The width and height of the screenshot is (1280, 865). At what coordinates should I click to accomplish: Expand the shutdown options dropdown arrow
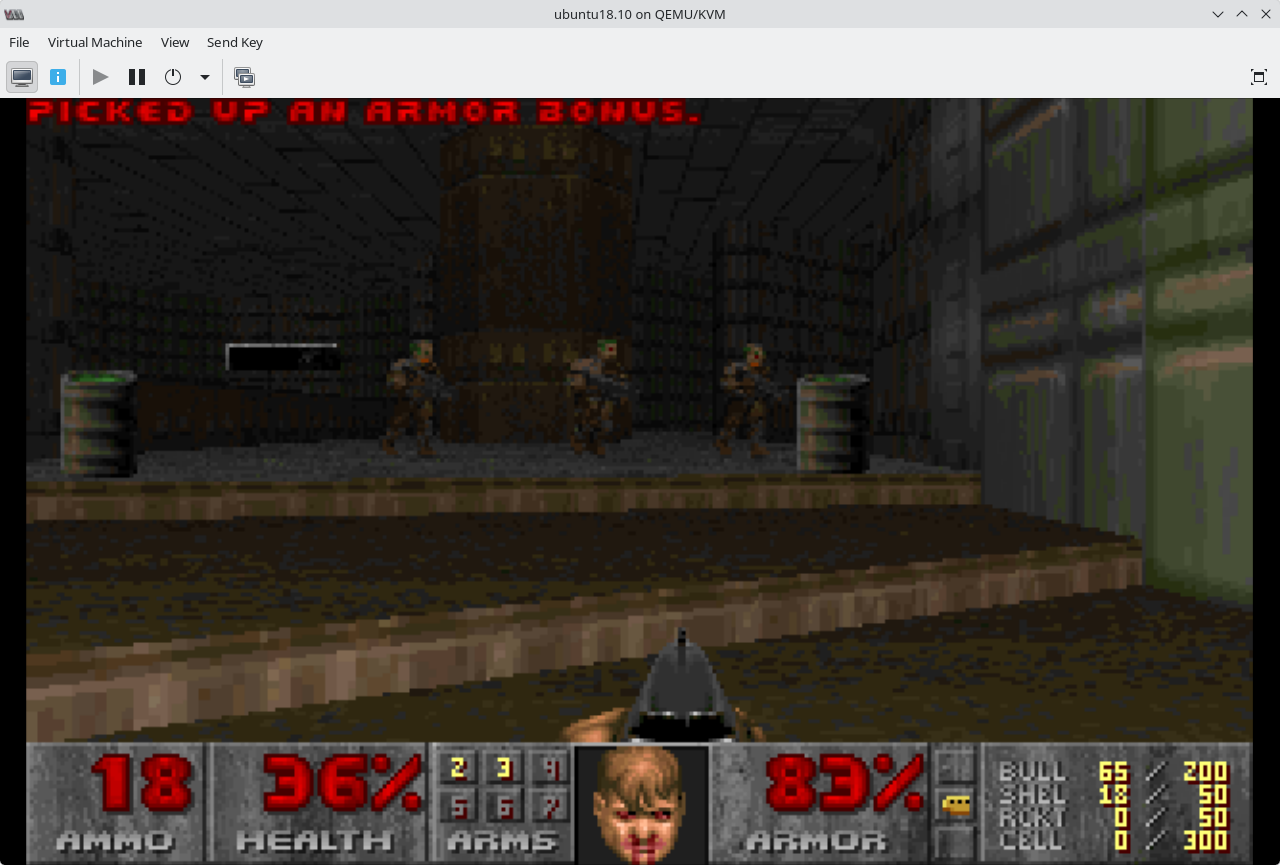coord(204,77)
